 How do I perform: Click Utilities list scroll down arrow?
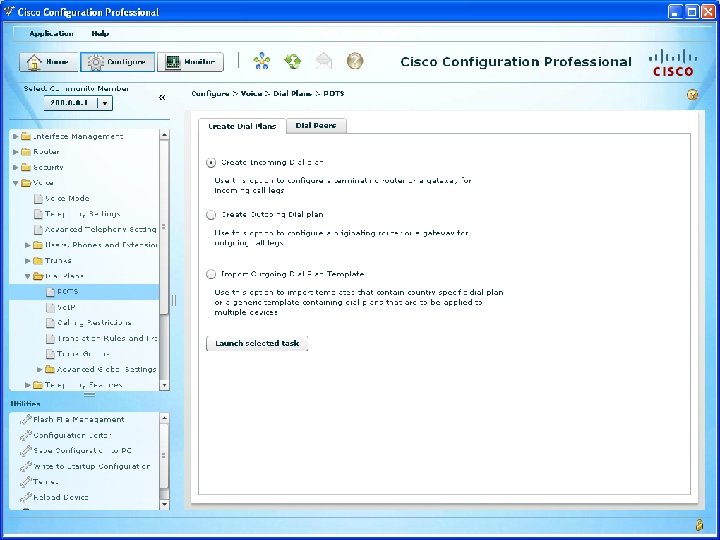click(164, 505)
